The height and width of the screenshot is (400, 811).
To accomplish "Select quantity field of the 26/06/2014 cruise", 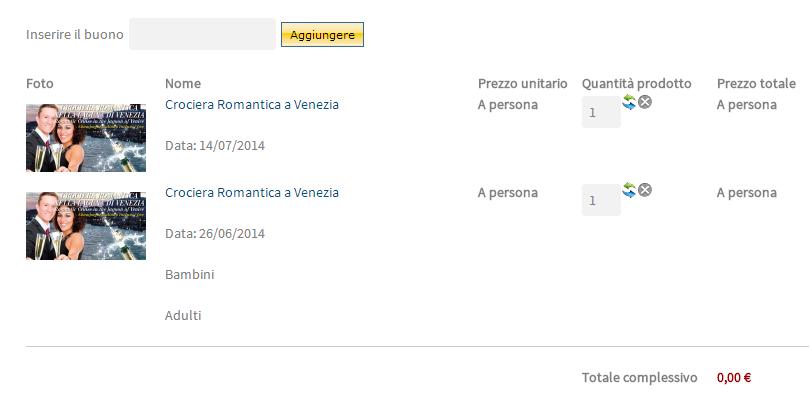I will [x=601, y=201].
